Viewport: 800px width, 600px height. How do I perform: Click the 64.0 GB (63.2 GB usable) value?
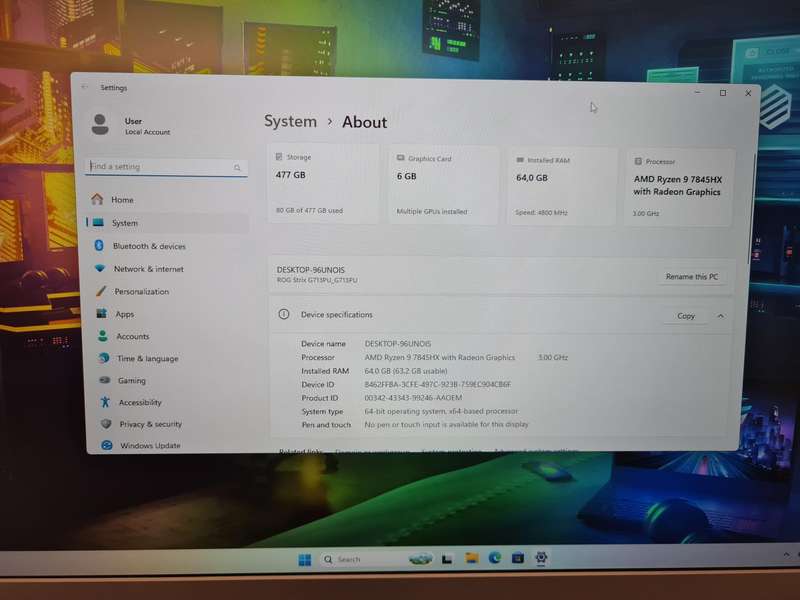[x=406, y=371]
